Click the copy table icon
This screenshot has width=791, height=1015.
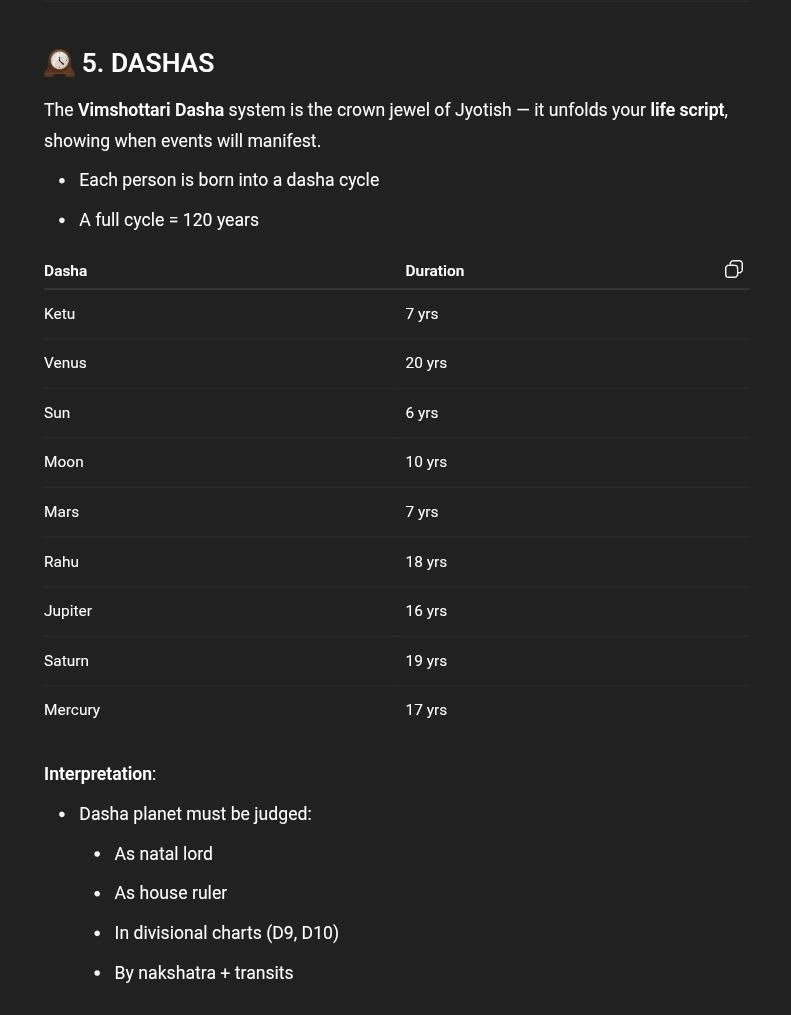[x=733, y=269]
